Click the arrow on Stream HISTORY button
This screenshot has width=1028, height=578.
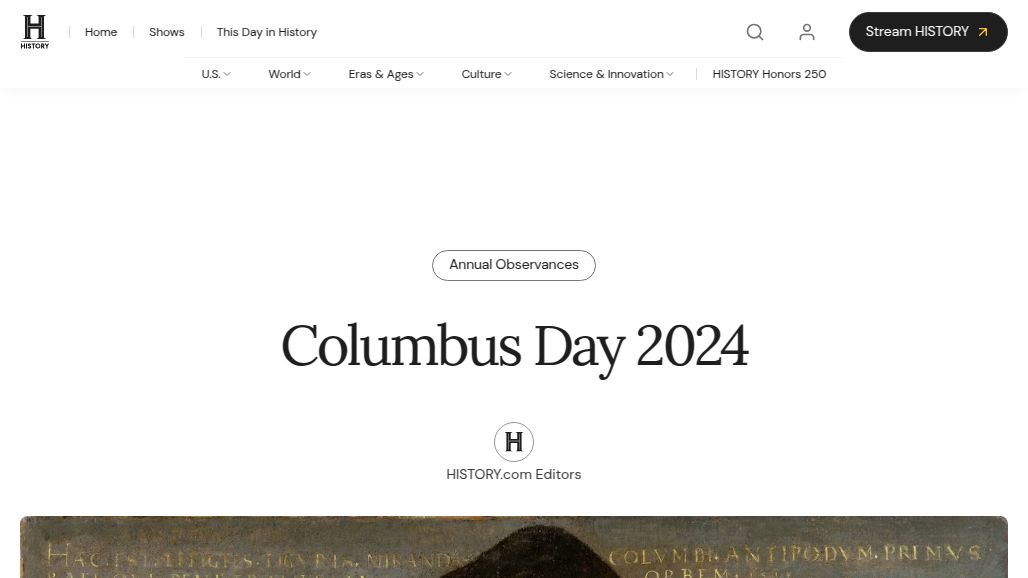point(983,32)
